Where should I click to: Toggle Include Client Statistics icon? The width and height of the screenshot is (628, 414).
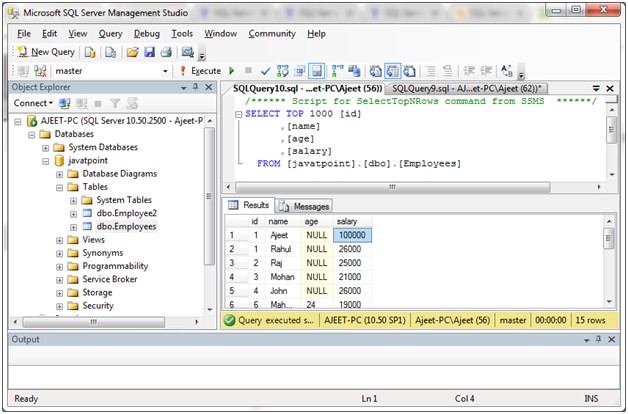tap(354, 71)
